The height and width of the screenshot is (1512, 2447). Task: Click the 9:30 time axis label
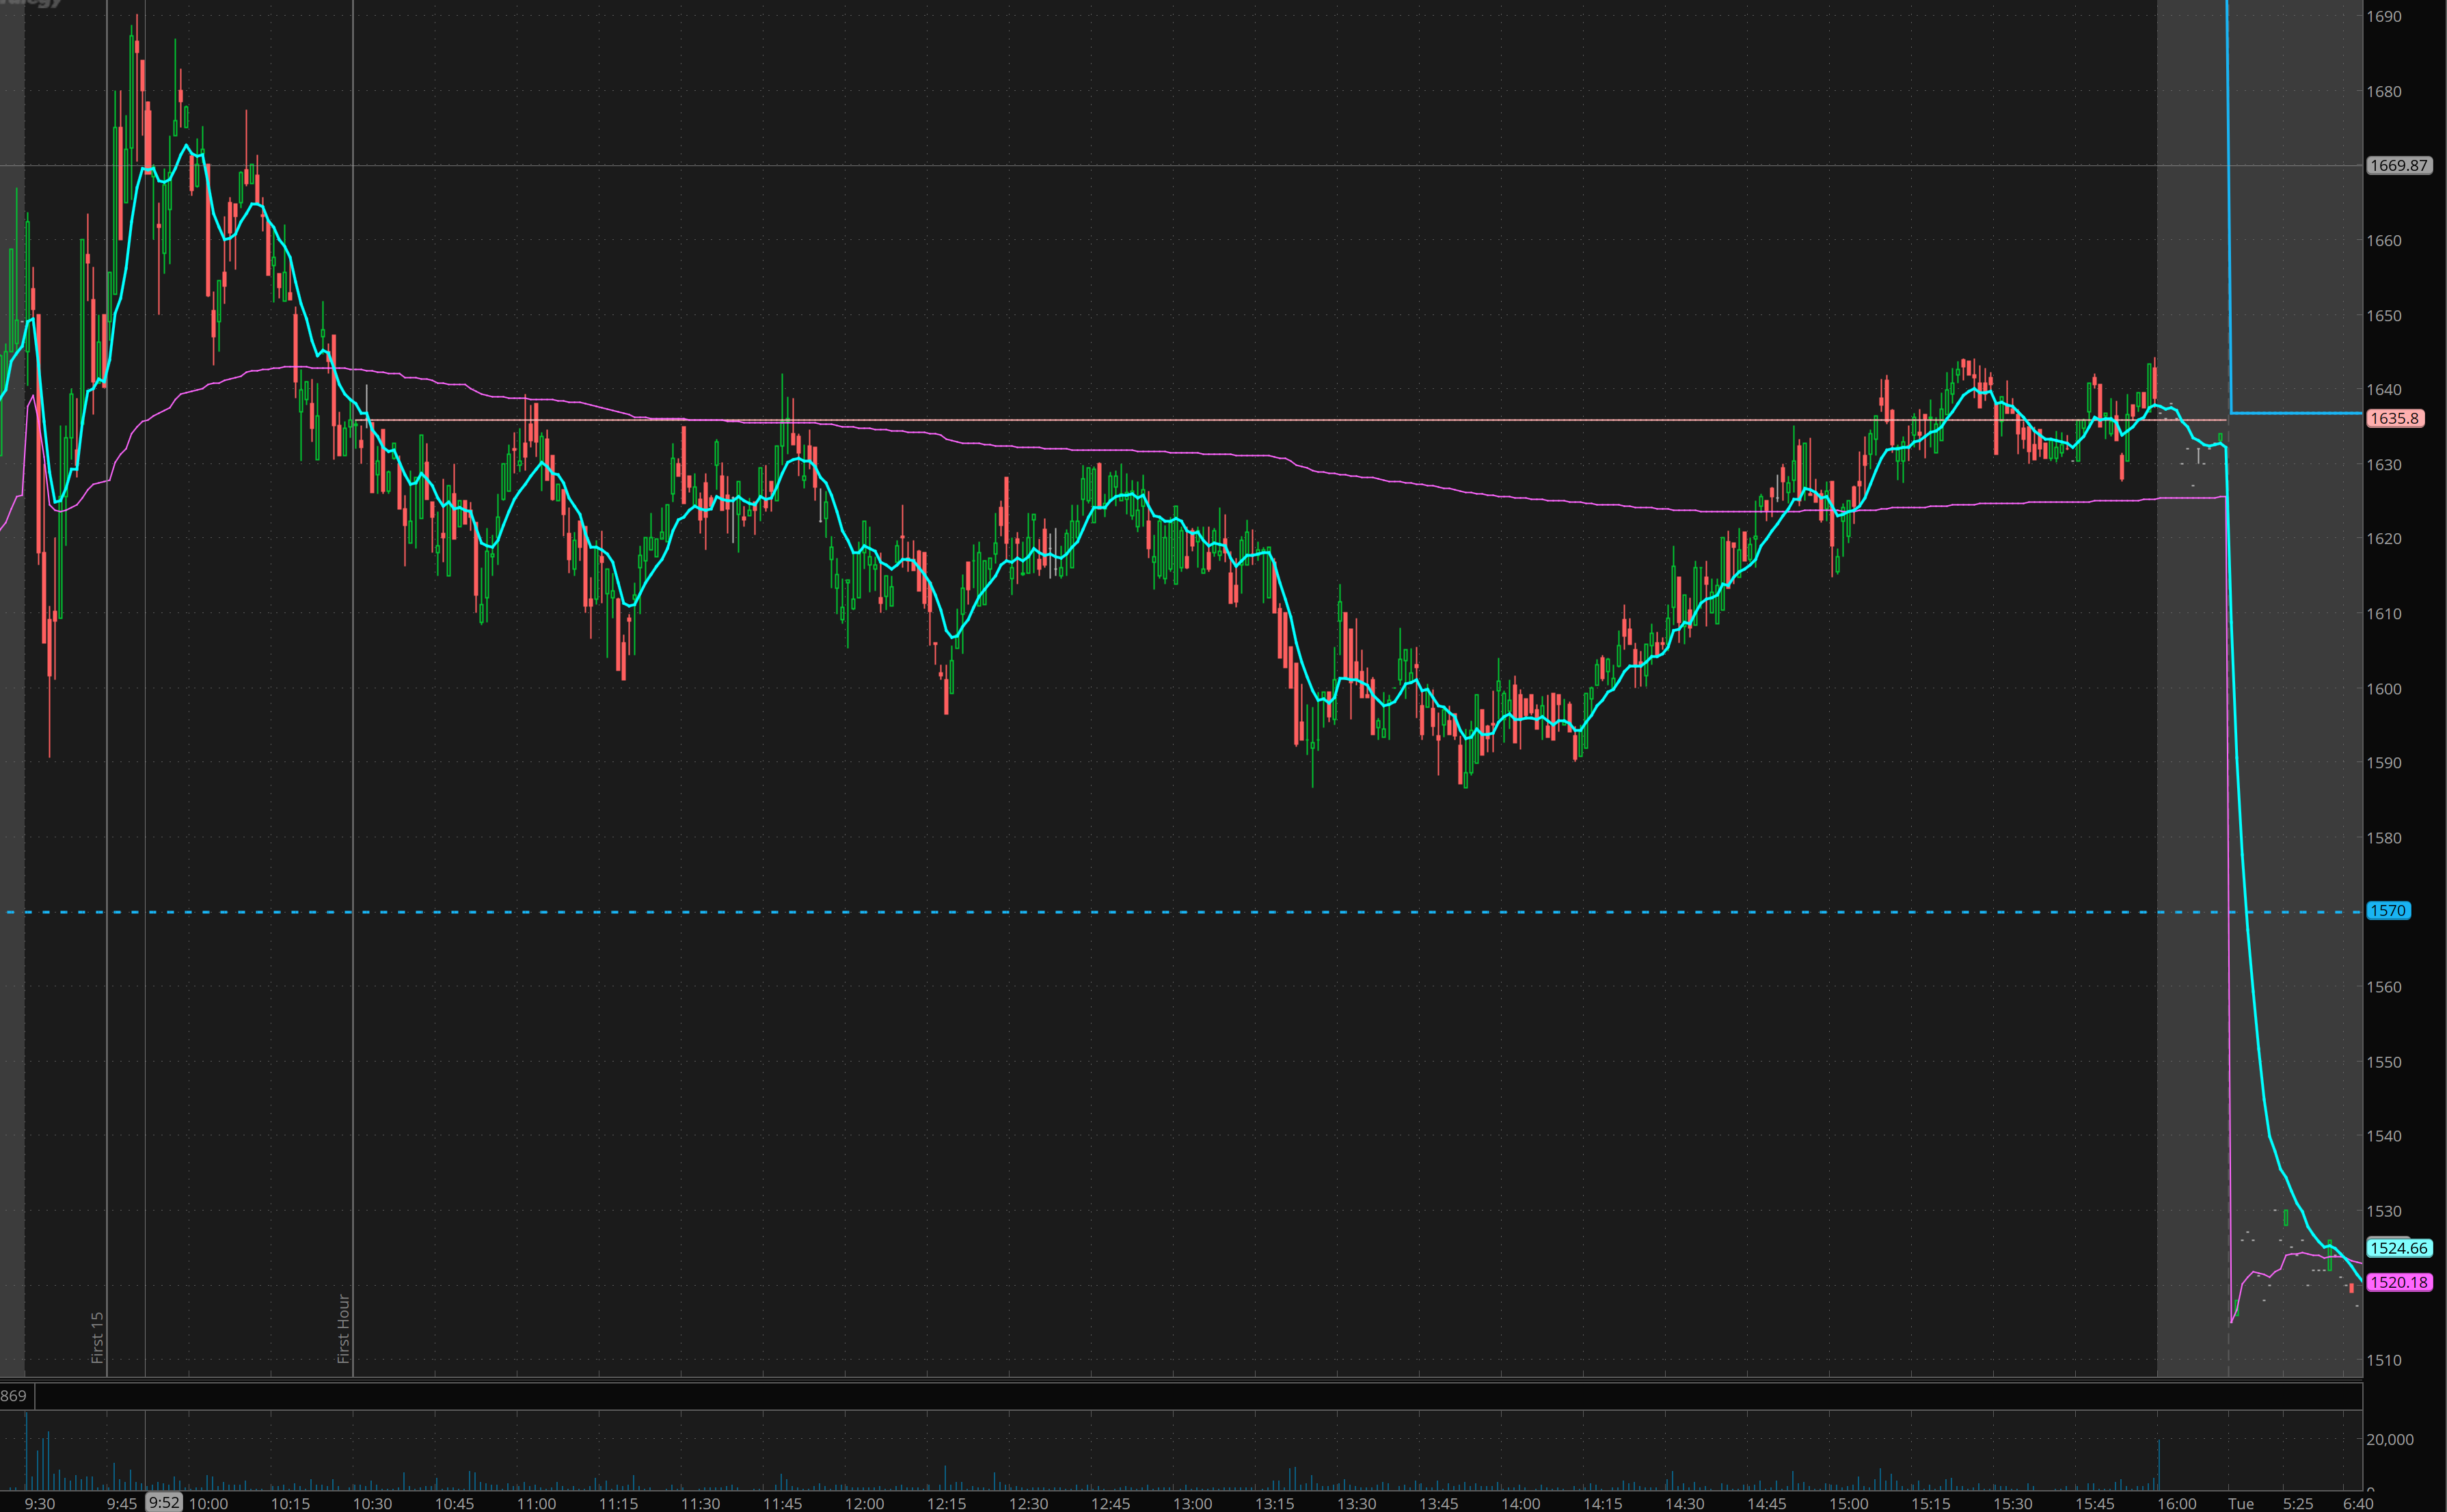[40, 1504]
